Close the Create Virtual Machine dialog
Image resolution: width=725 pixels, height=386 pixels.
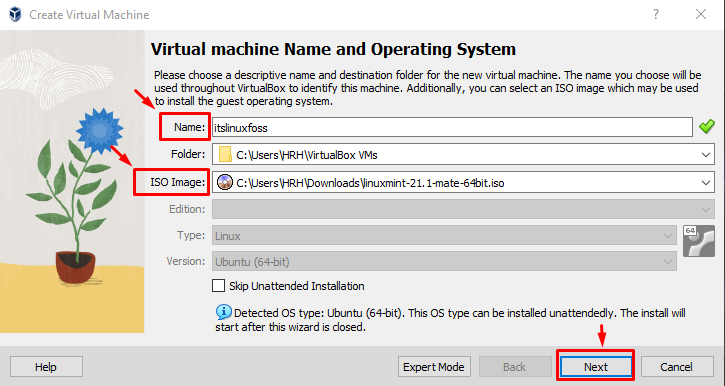tap(701, 14)
